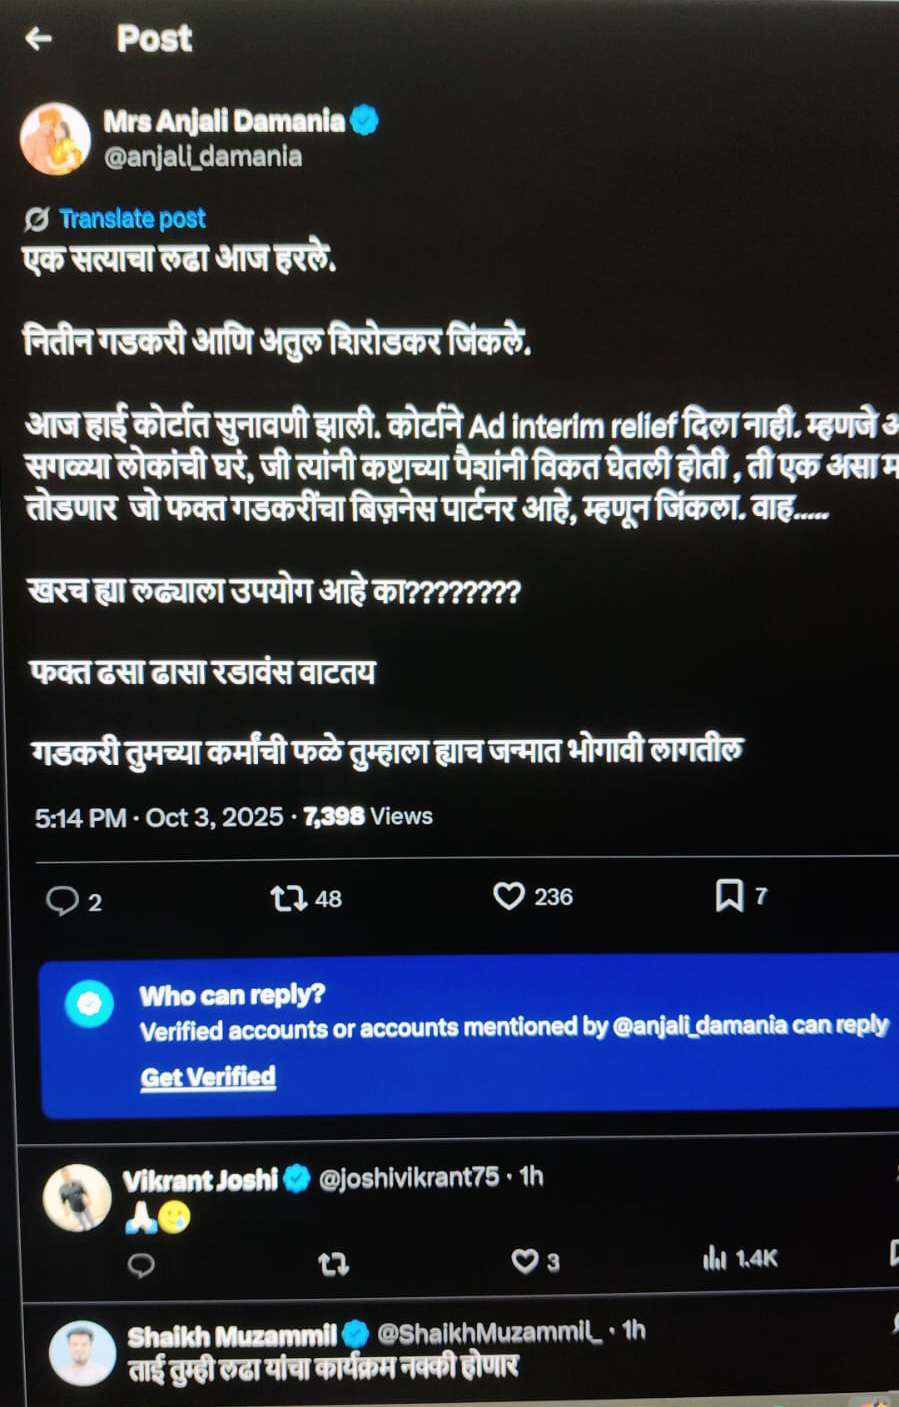Screen dimensions: 899x1407
Task: Go back using the arrow icon
Action: tap(38, 38)
